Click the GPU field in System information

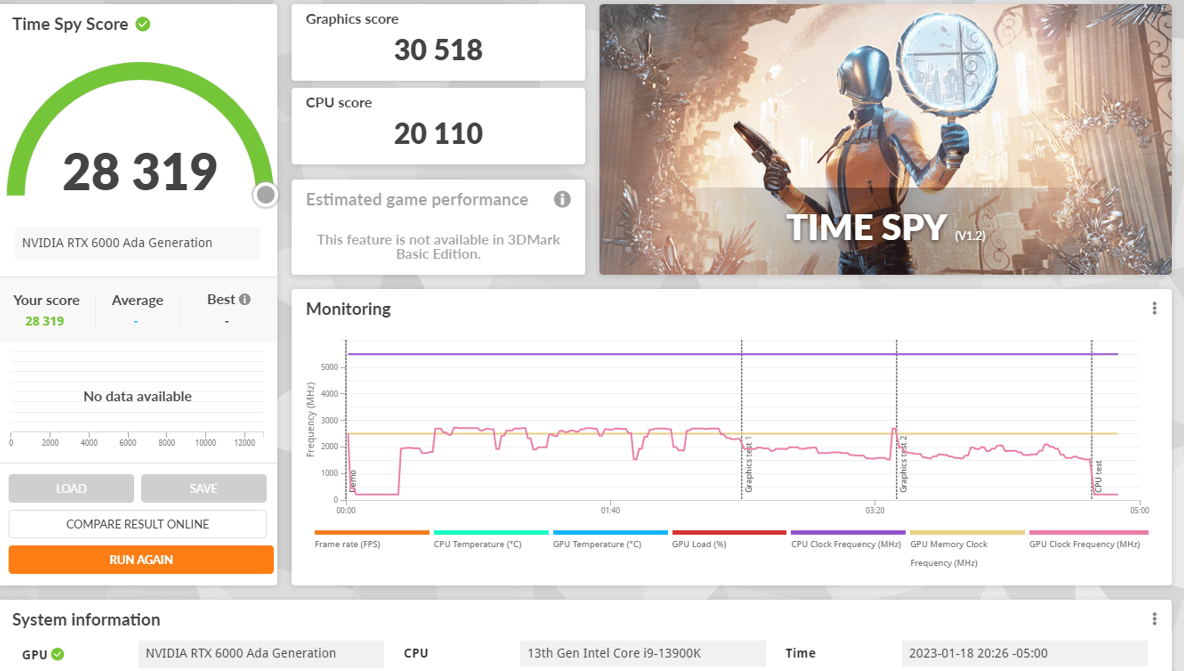pyautogui.click(x=261, y=654)
